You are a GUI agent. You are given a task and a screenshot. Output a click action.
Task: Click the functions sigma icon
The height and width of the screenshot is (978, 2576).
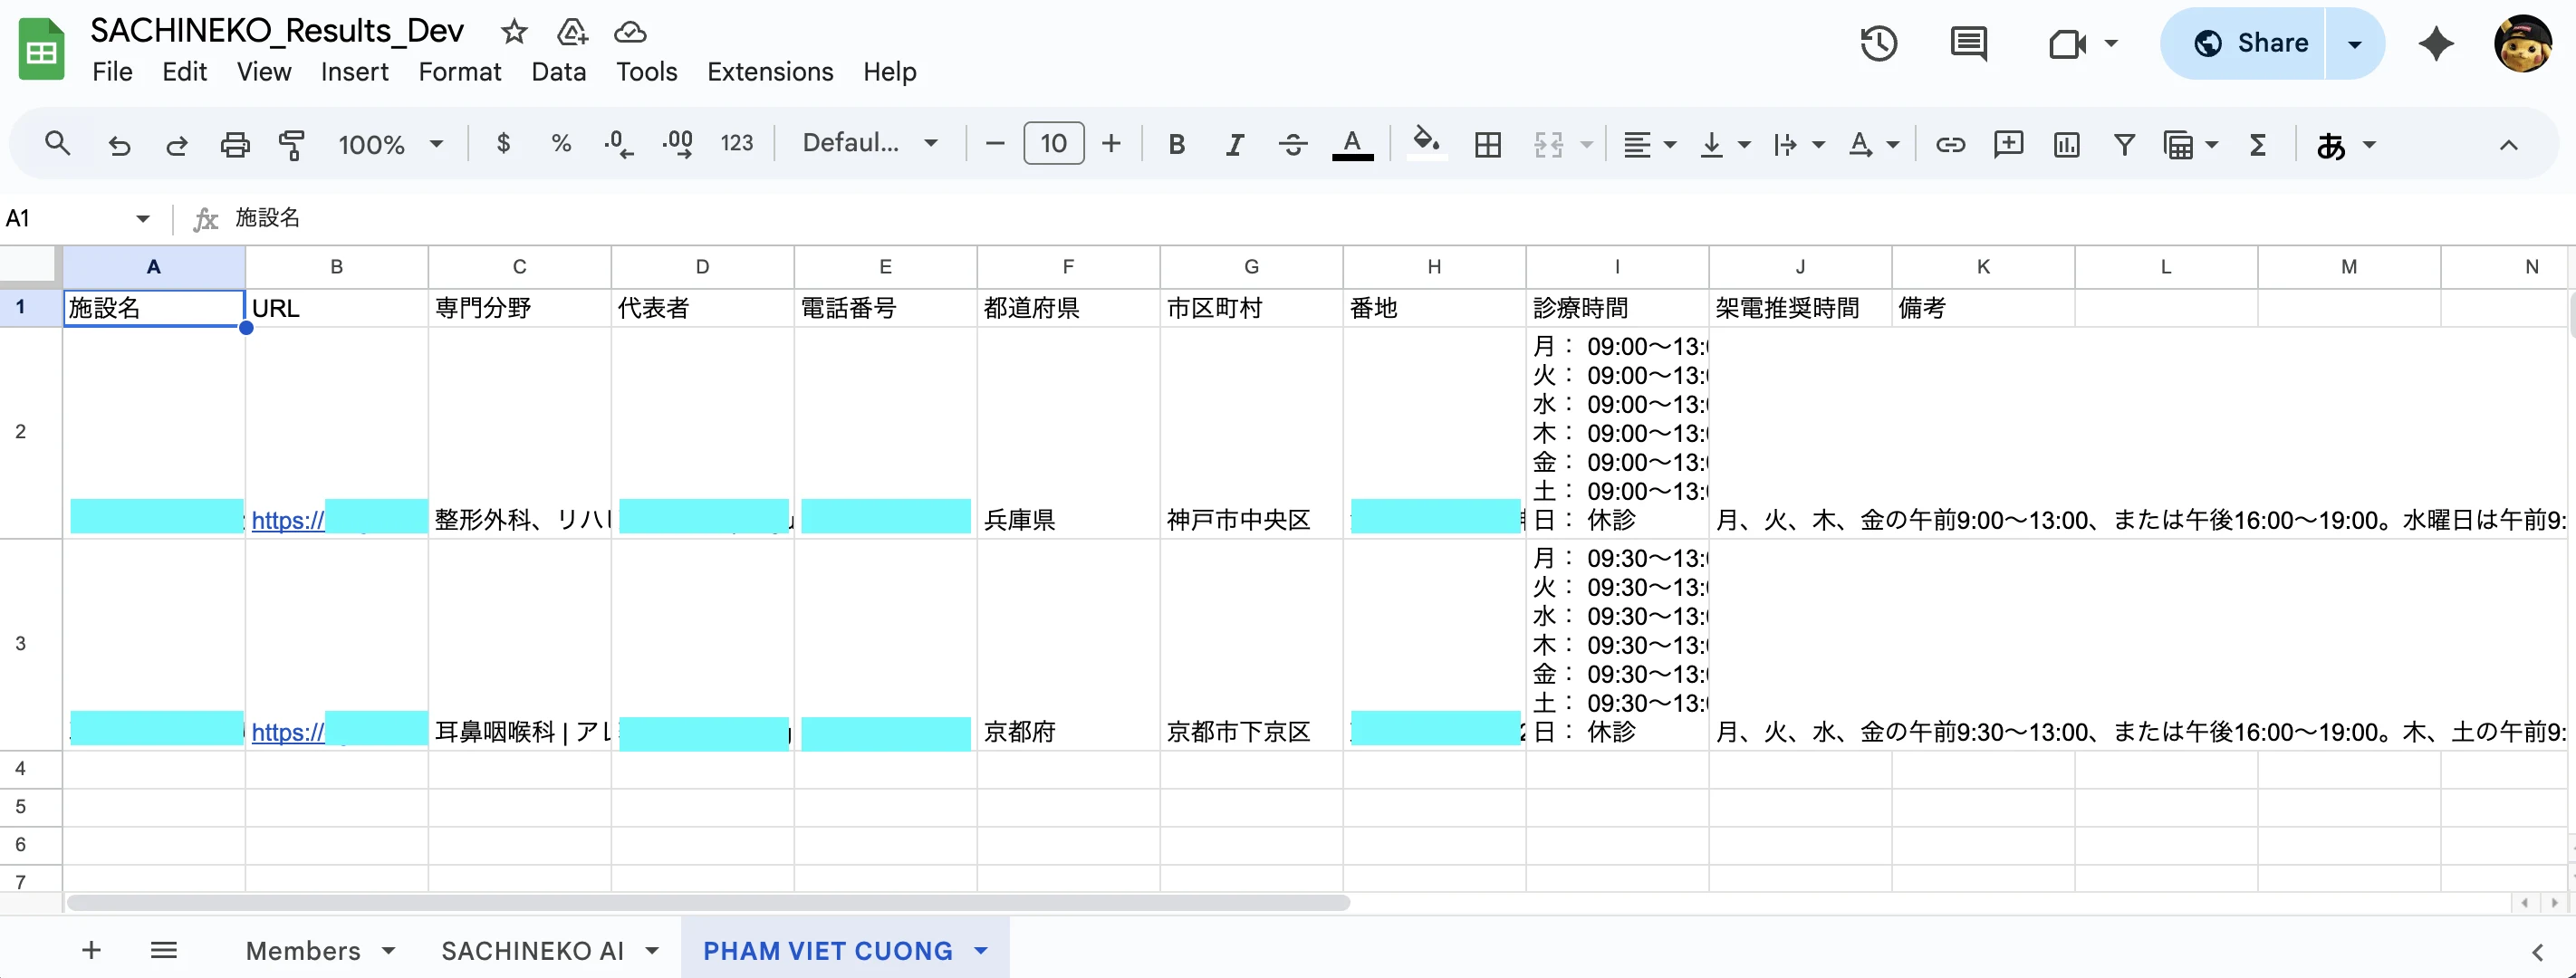coord(2257,144)
